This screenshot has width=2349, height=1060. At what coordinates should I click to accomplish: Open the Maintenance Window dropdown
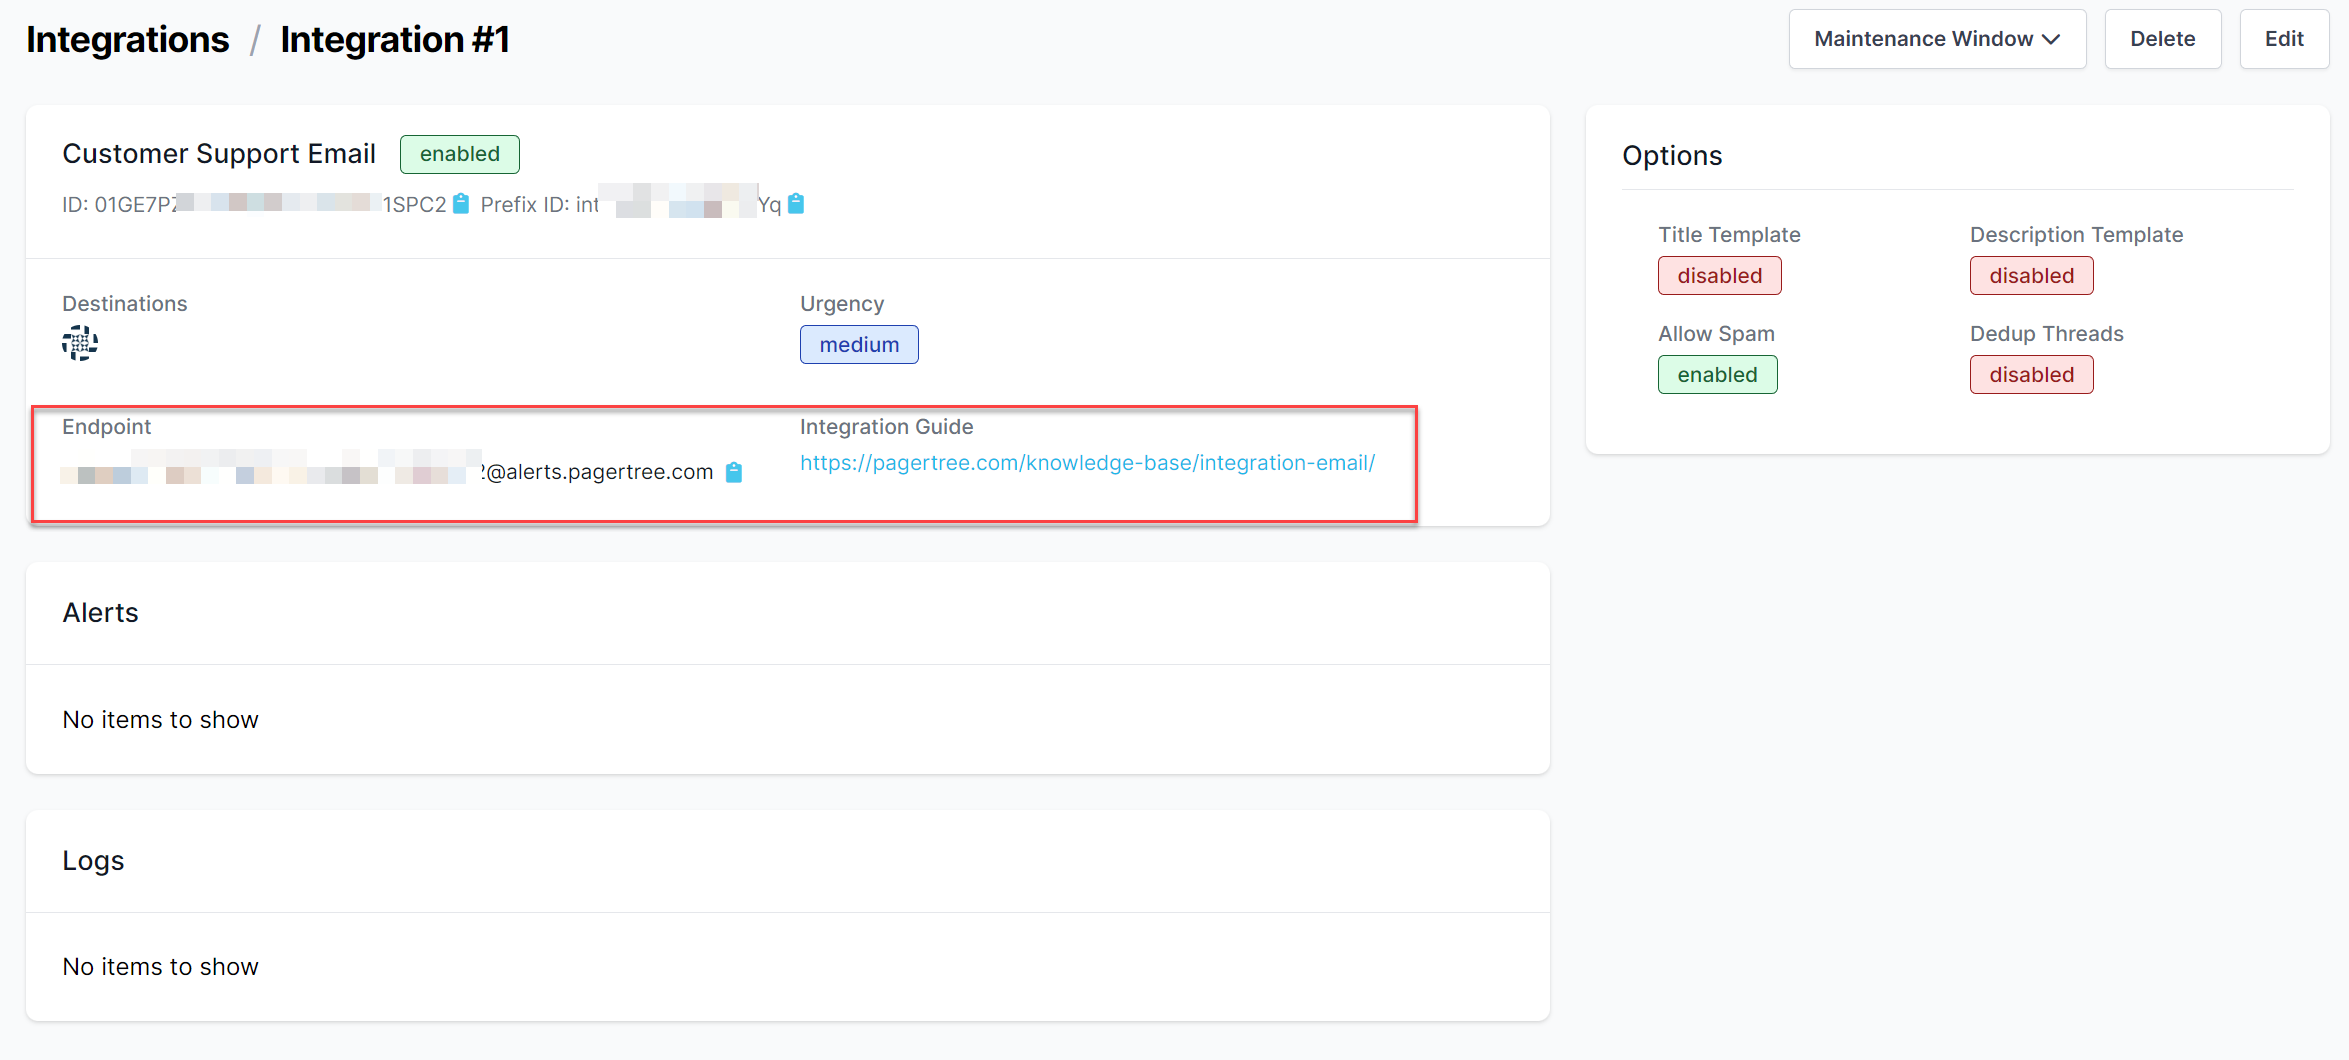click(x=1937, y=39)
